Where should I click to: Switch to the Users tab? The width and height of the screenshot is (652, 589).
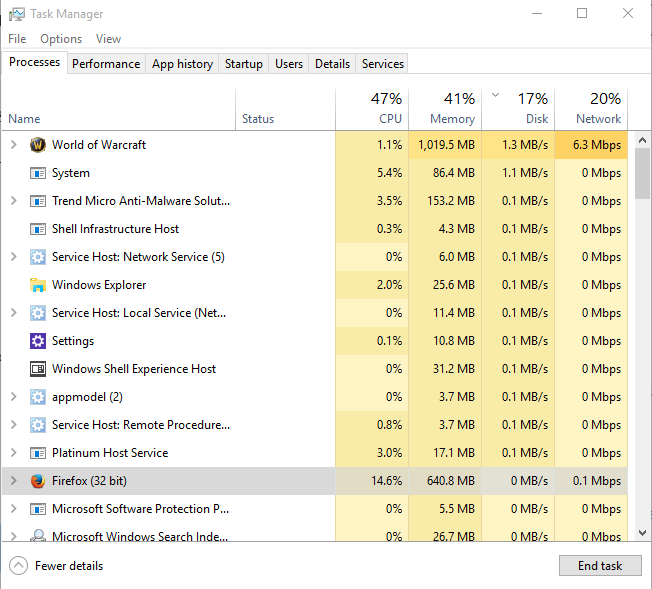pyautogui.click(x=289, y=64)
